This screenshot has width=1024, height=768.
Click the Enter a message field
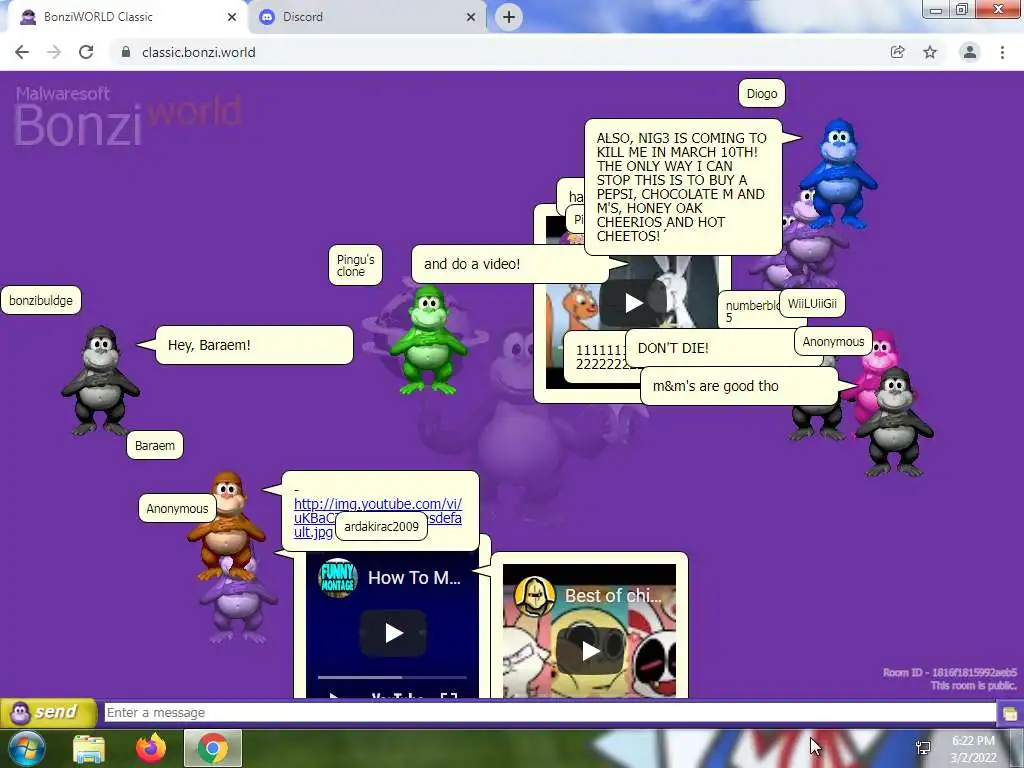pos(550,712)
